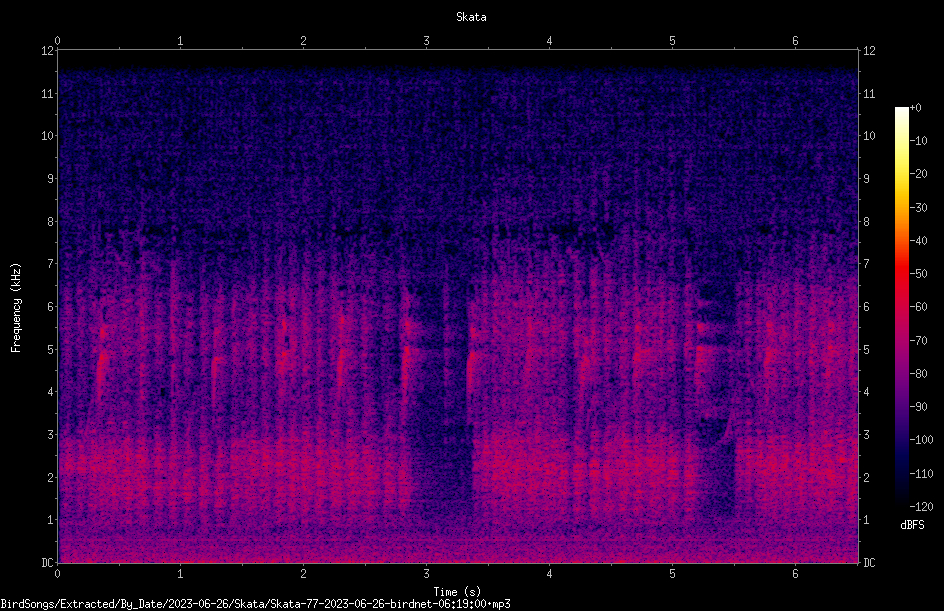Click the '0' tick label on the bottom time axis
944x611 pixels.
point(57,574)
